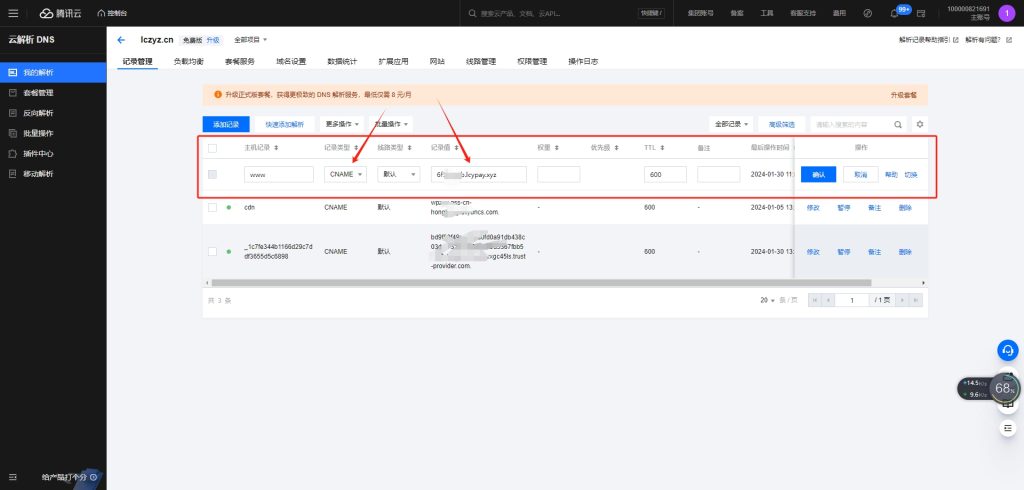Select the checkbox for the _1c7fa344b record
Screen dimensions: 1024x490
(x=212, y=251)
